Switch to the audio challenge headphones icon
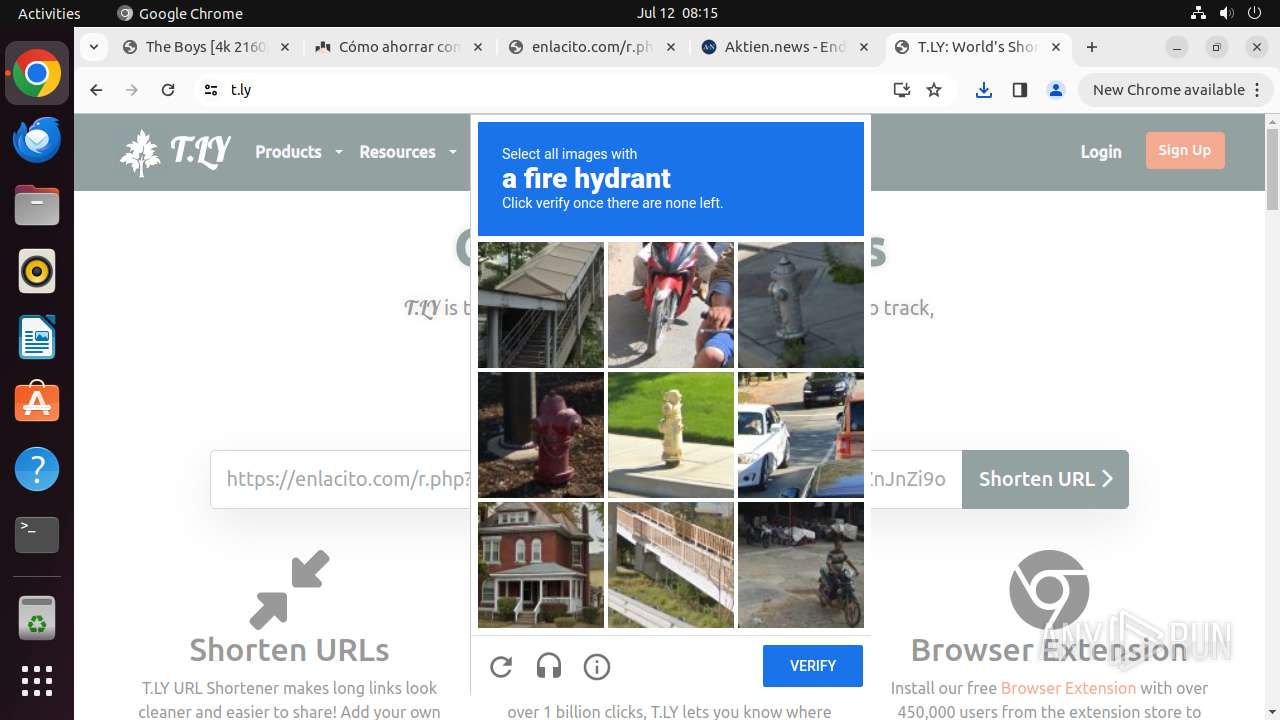 coord(549,666)
